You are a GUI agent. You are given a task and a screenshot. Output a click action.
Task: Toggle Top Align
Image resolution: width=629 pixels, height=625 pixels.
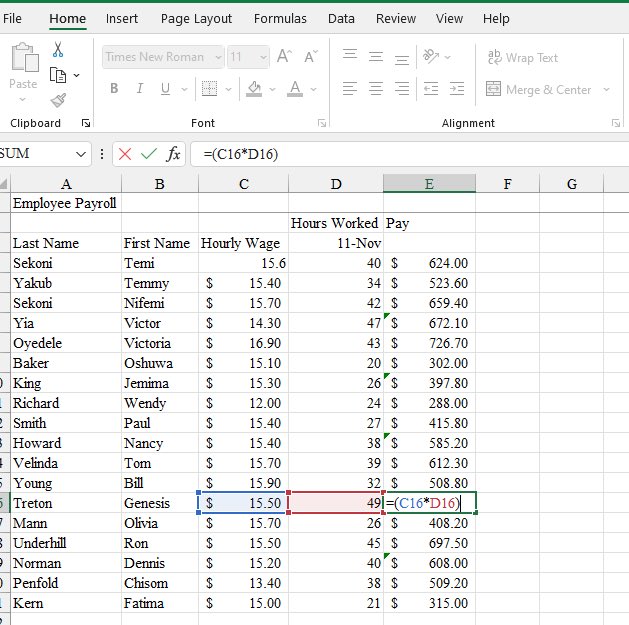(350, 54)
